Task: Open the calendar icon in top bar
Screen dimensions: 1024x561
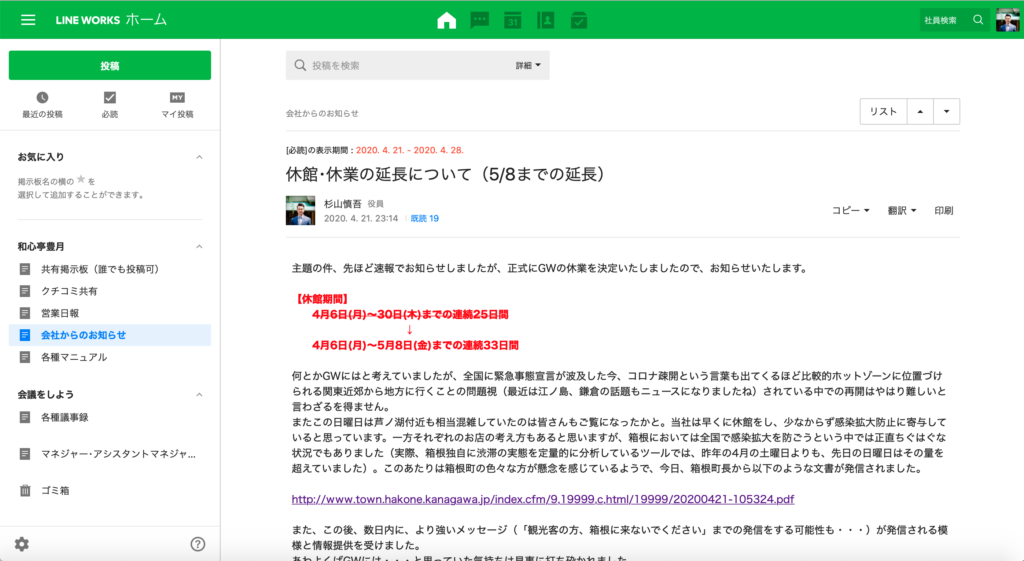Action: (513, 20)
